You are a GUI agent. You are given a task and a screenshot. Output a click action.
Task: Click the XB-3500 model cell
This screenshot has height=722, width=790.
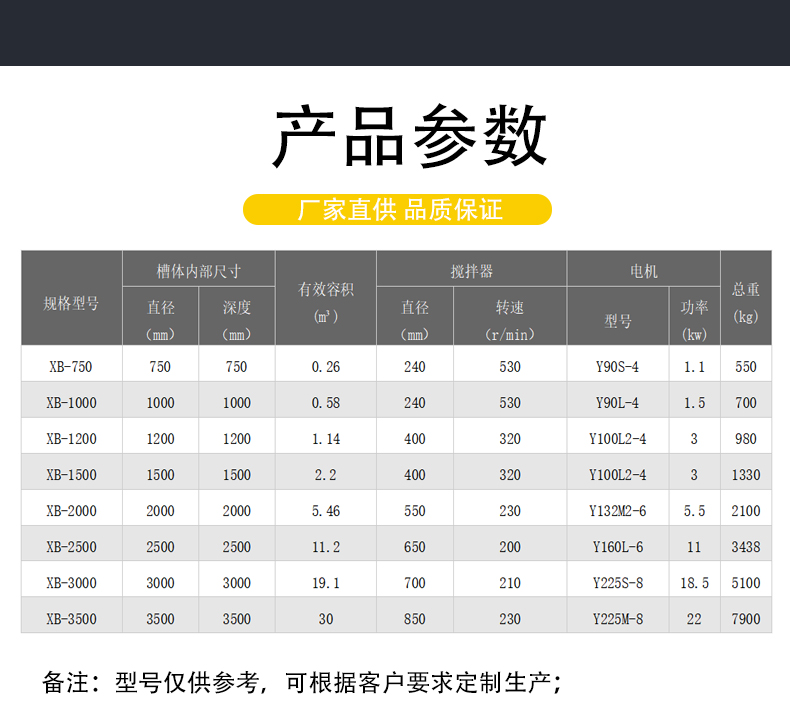[x=71, y=619]
